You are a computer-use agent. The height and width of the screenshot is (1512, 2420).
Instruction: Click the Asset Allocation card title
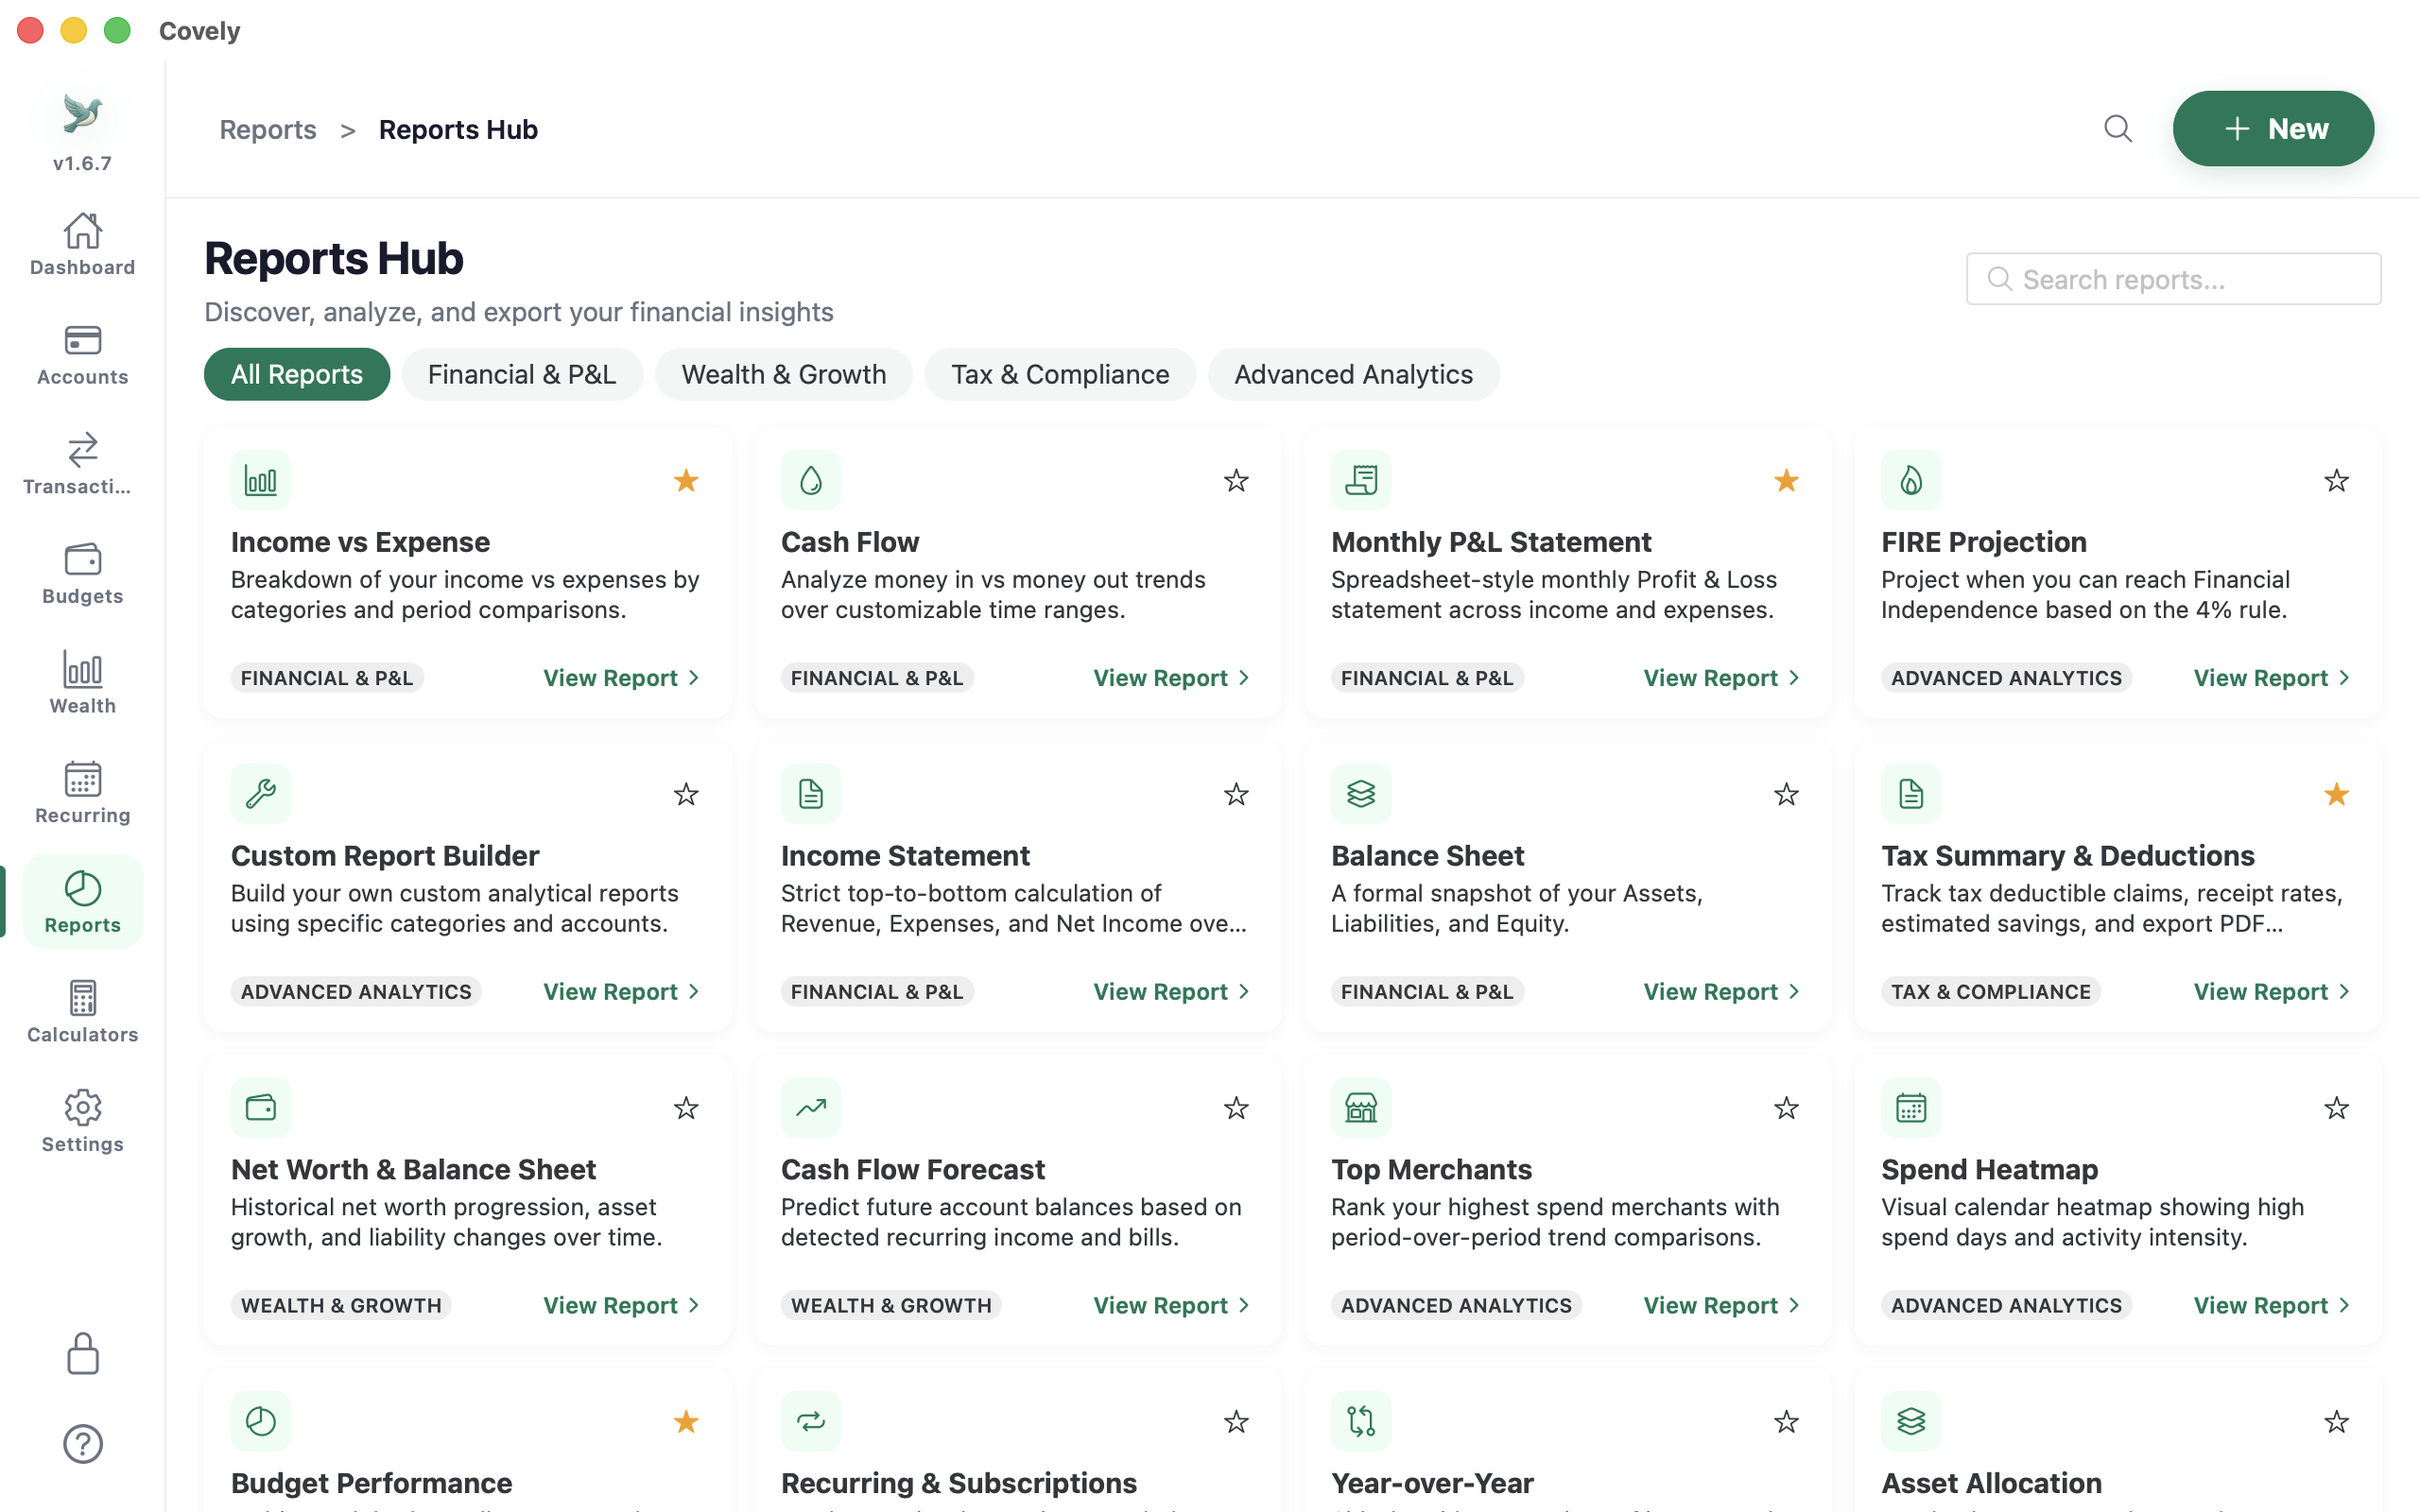pyautogui.click(x=1991, y=1483)
